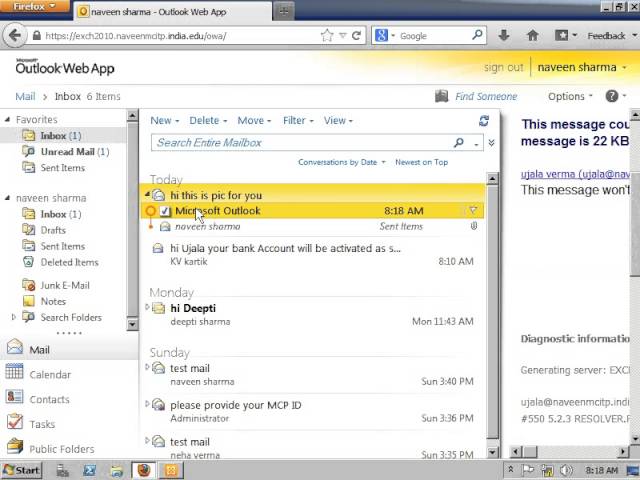Go to the Firefox home page icon
The width and height of the screenshot is (640, 480).
532,36
